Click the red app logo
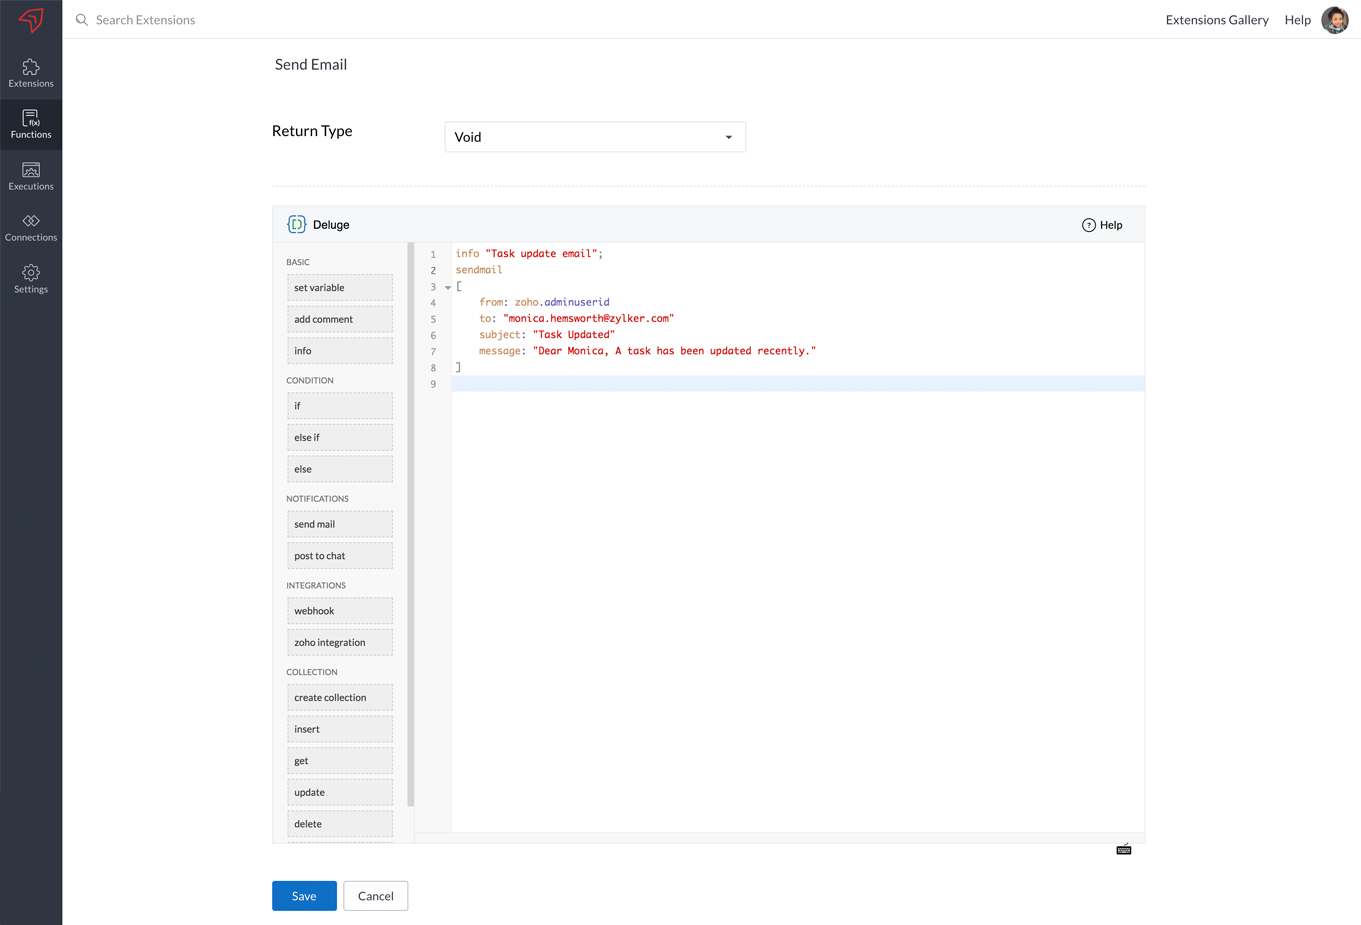1361x925 pixels. (x=31, y=19)
